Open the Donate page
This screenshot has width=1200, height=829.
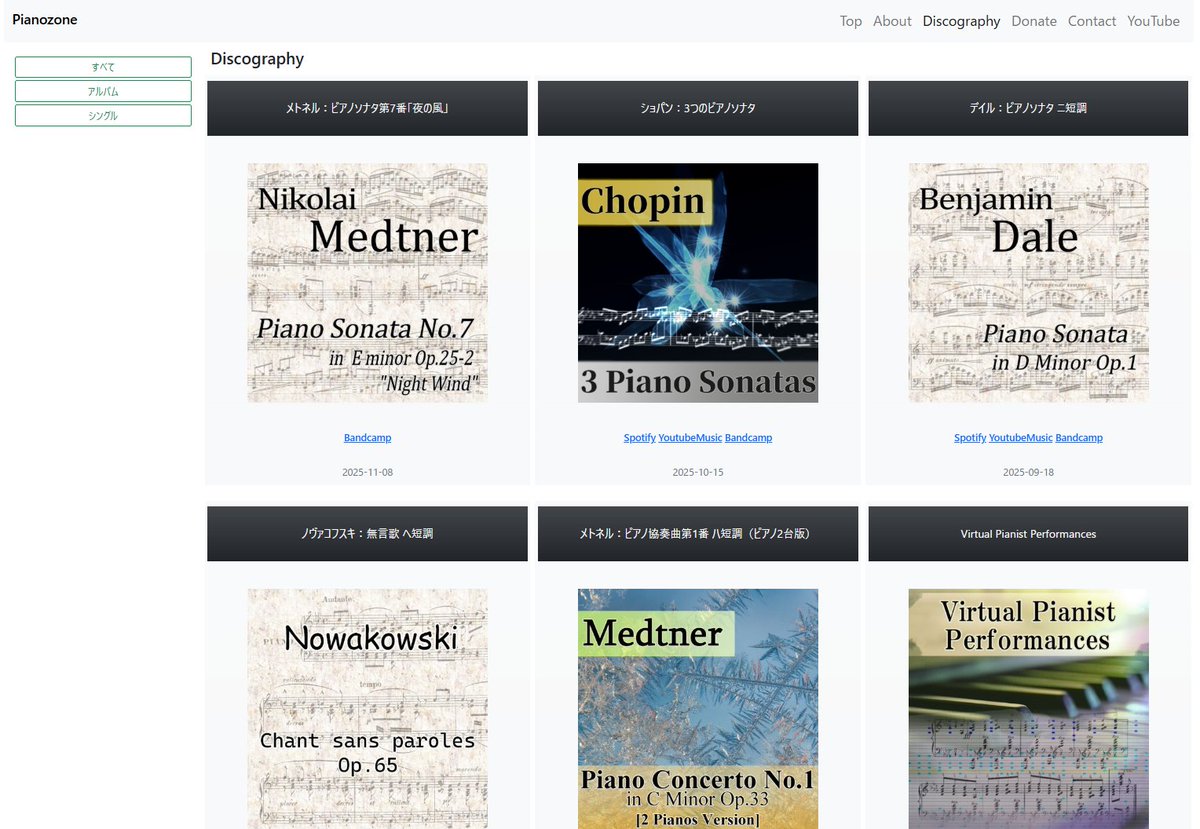coord(1034,21)
